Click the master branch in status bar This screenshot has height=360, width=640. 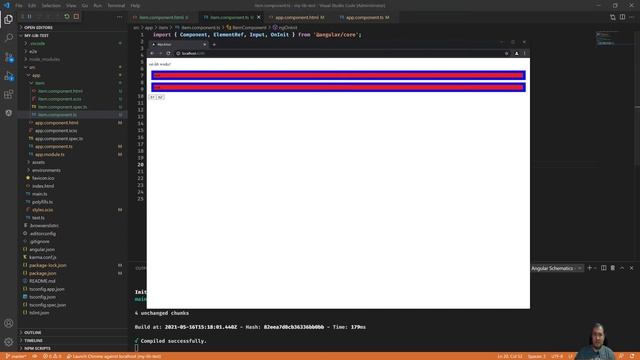(x=16, y=356)
